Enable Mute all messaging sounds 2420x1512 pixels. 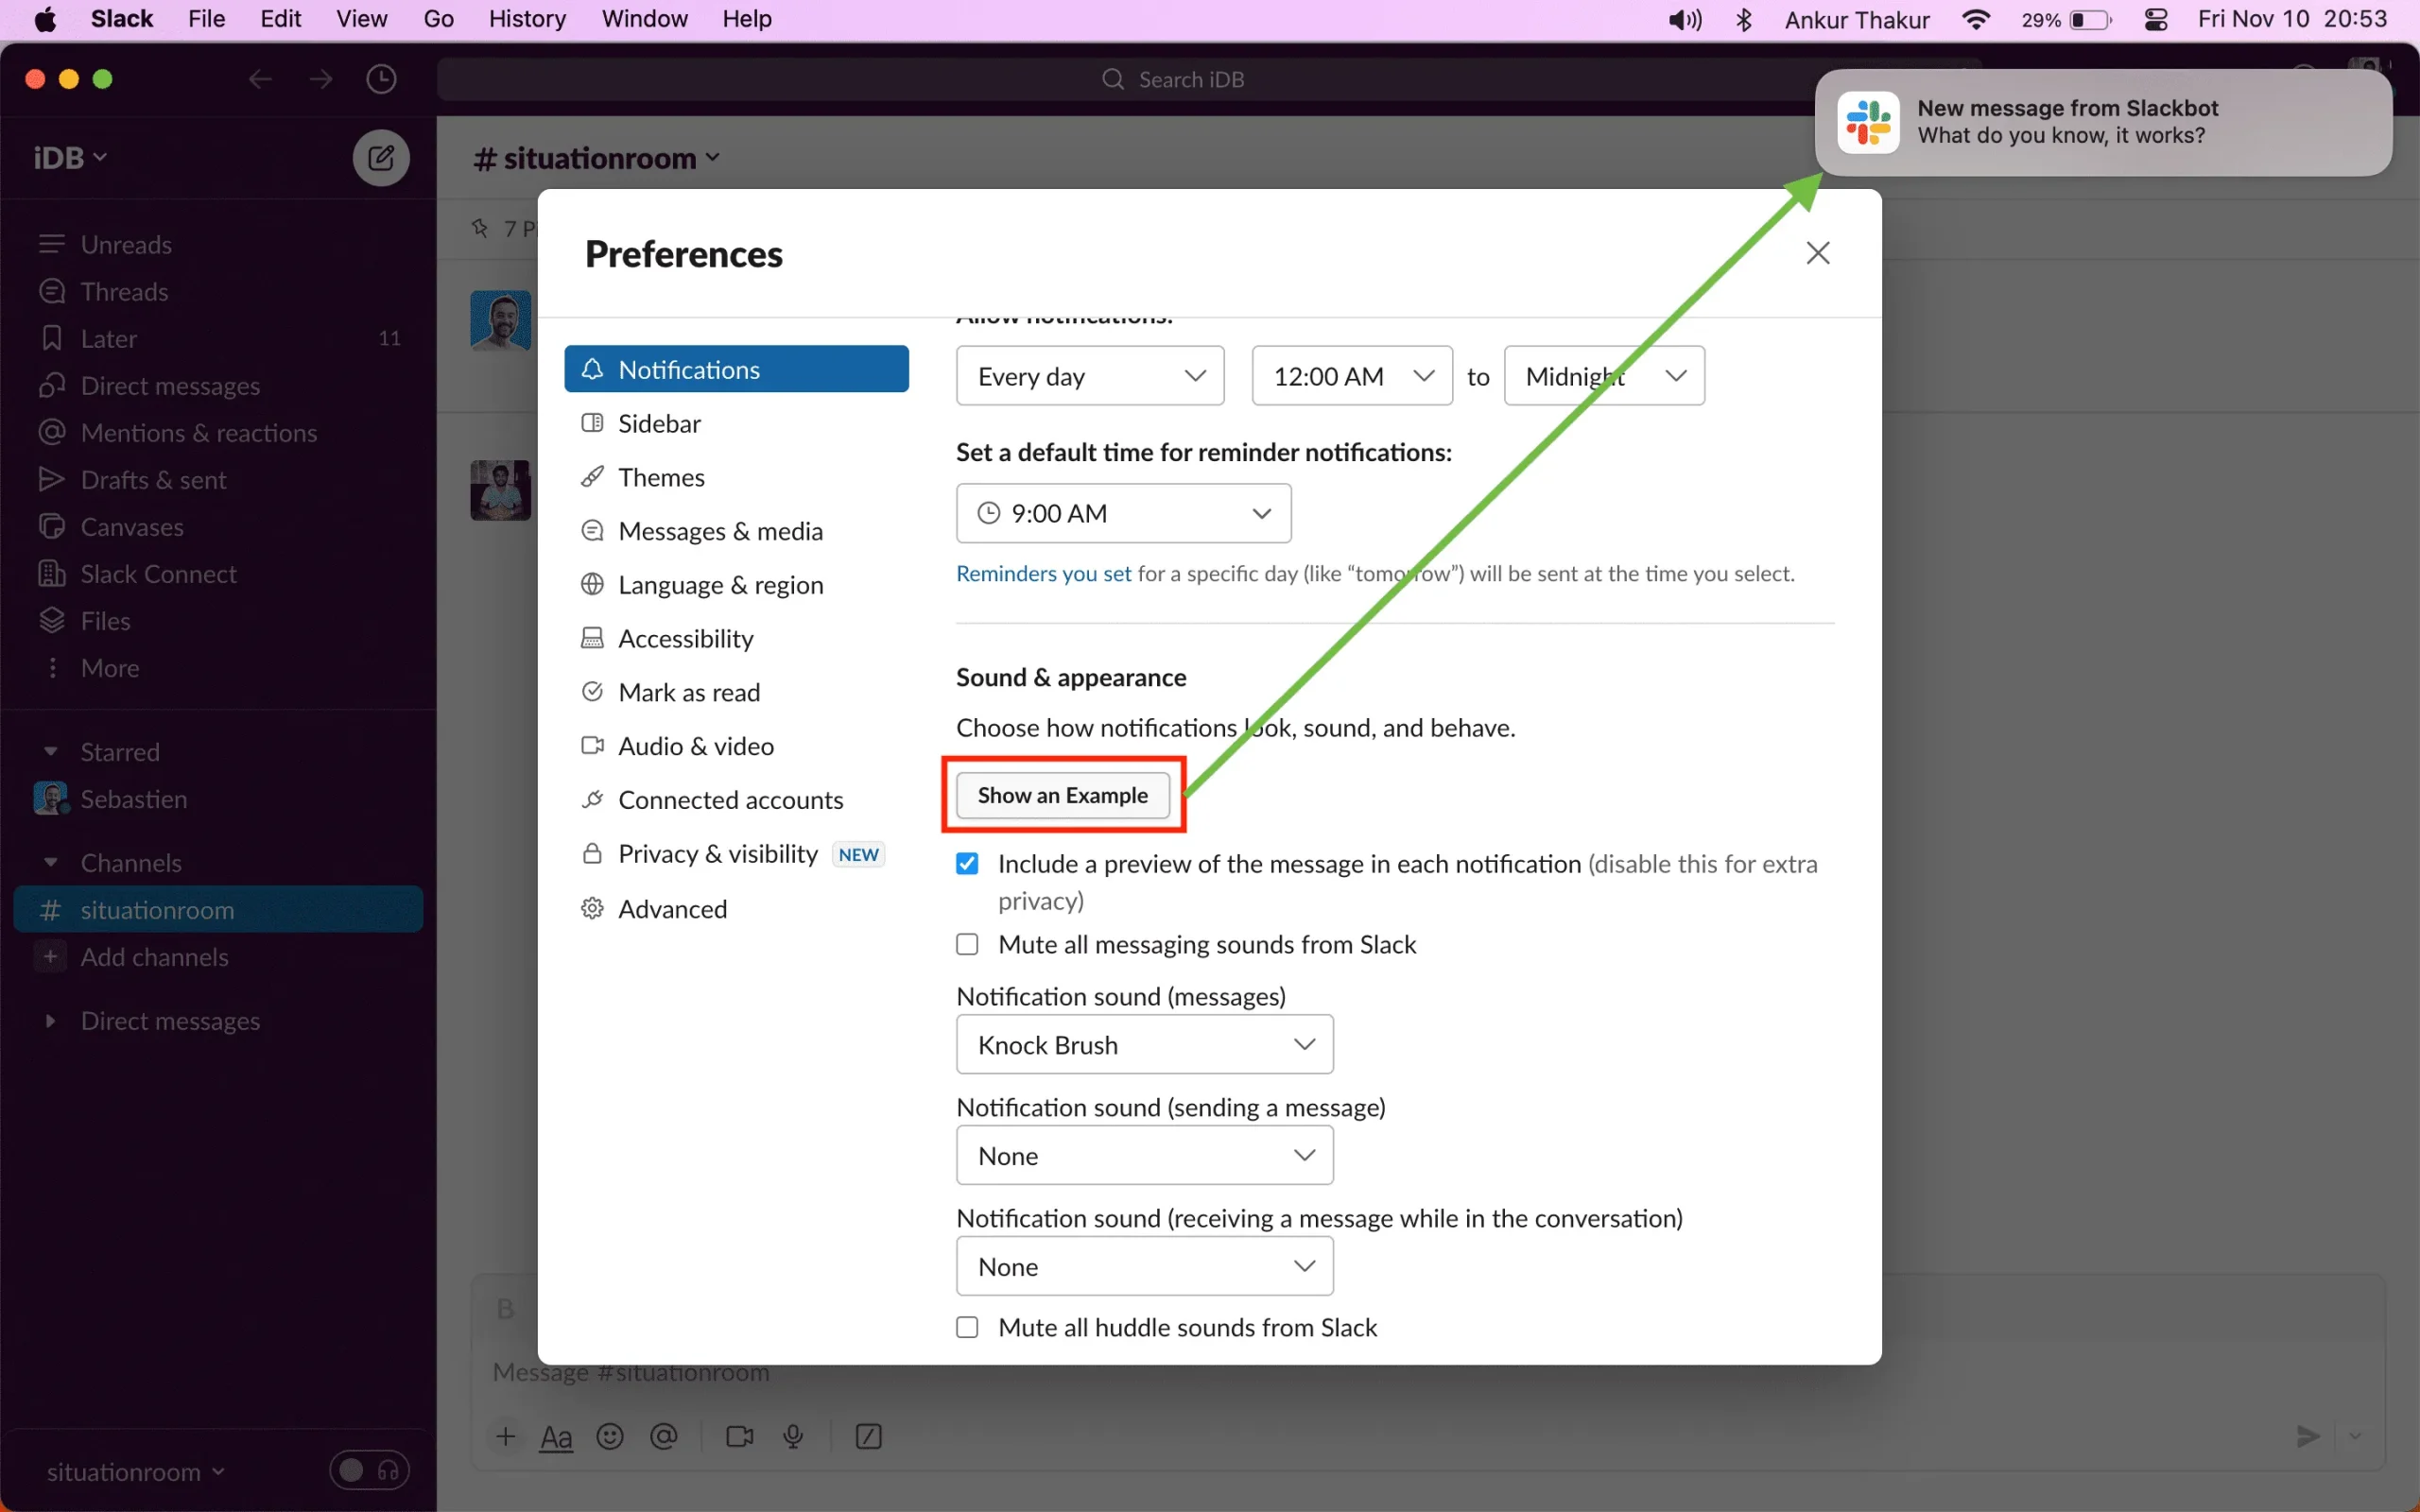[x=967, y=942]
